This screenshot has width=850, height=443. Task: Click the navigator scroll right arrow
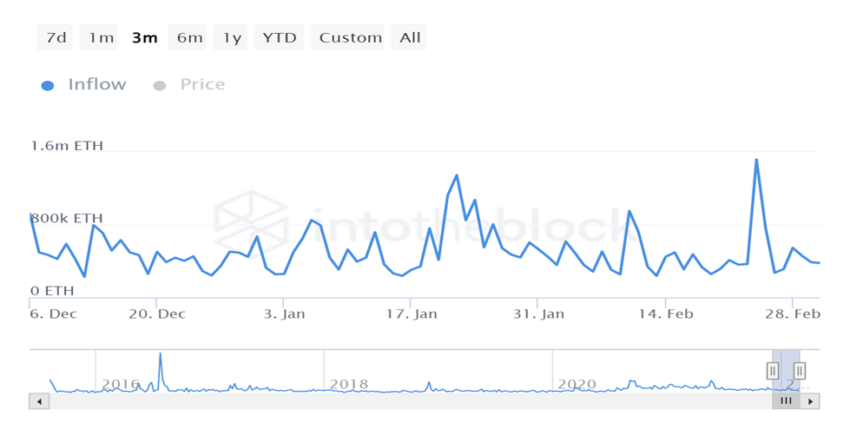pos(810,401)
